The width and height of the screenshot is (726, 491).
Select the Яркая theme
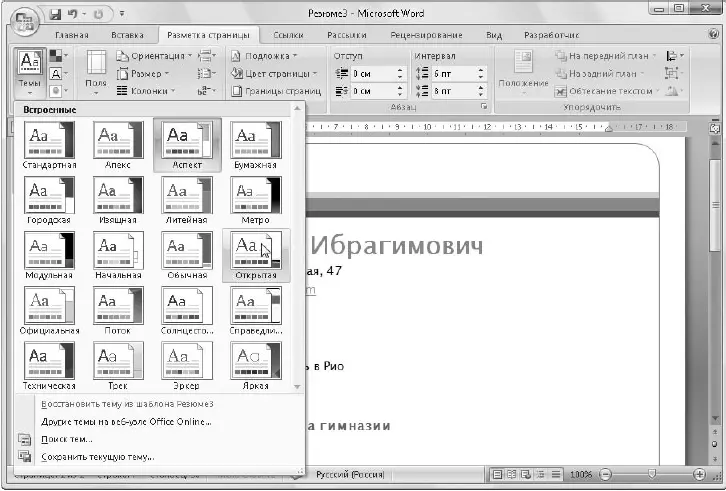pos(256,365)
